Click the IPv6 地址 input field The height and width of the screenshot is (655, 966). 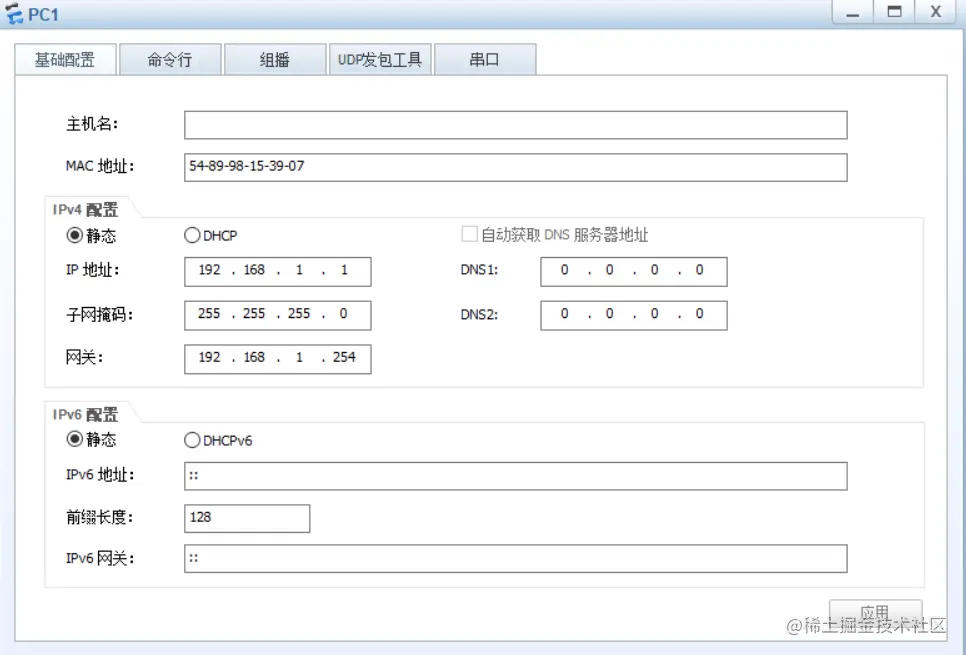[x=516, y=476]
